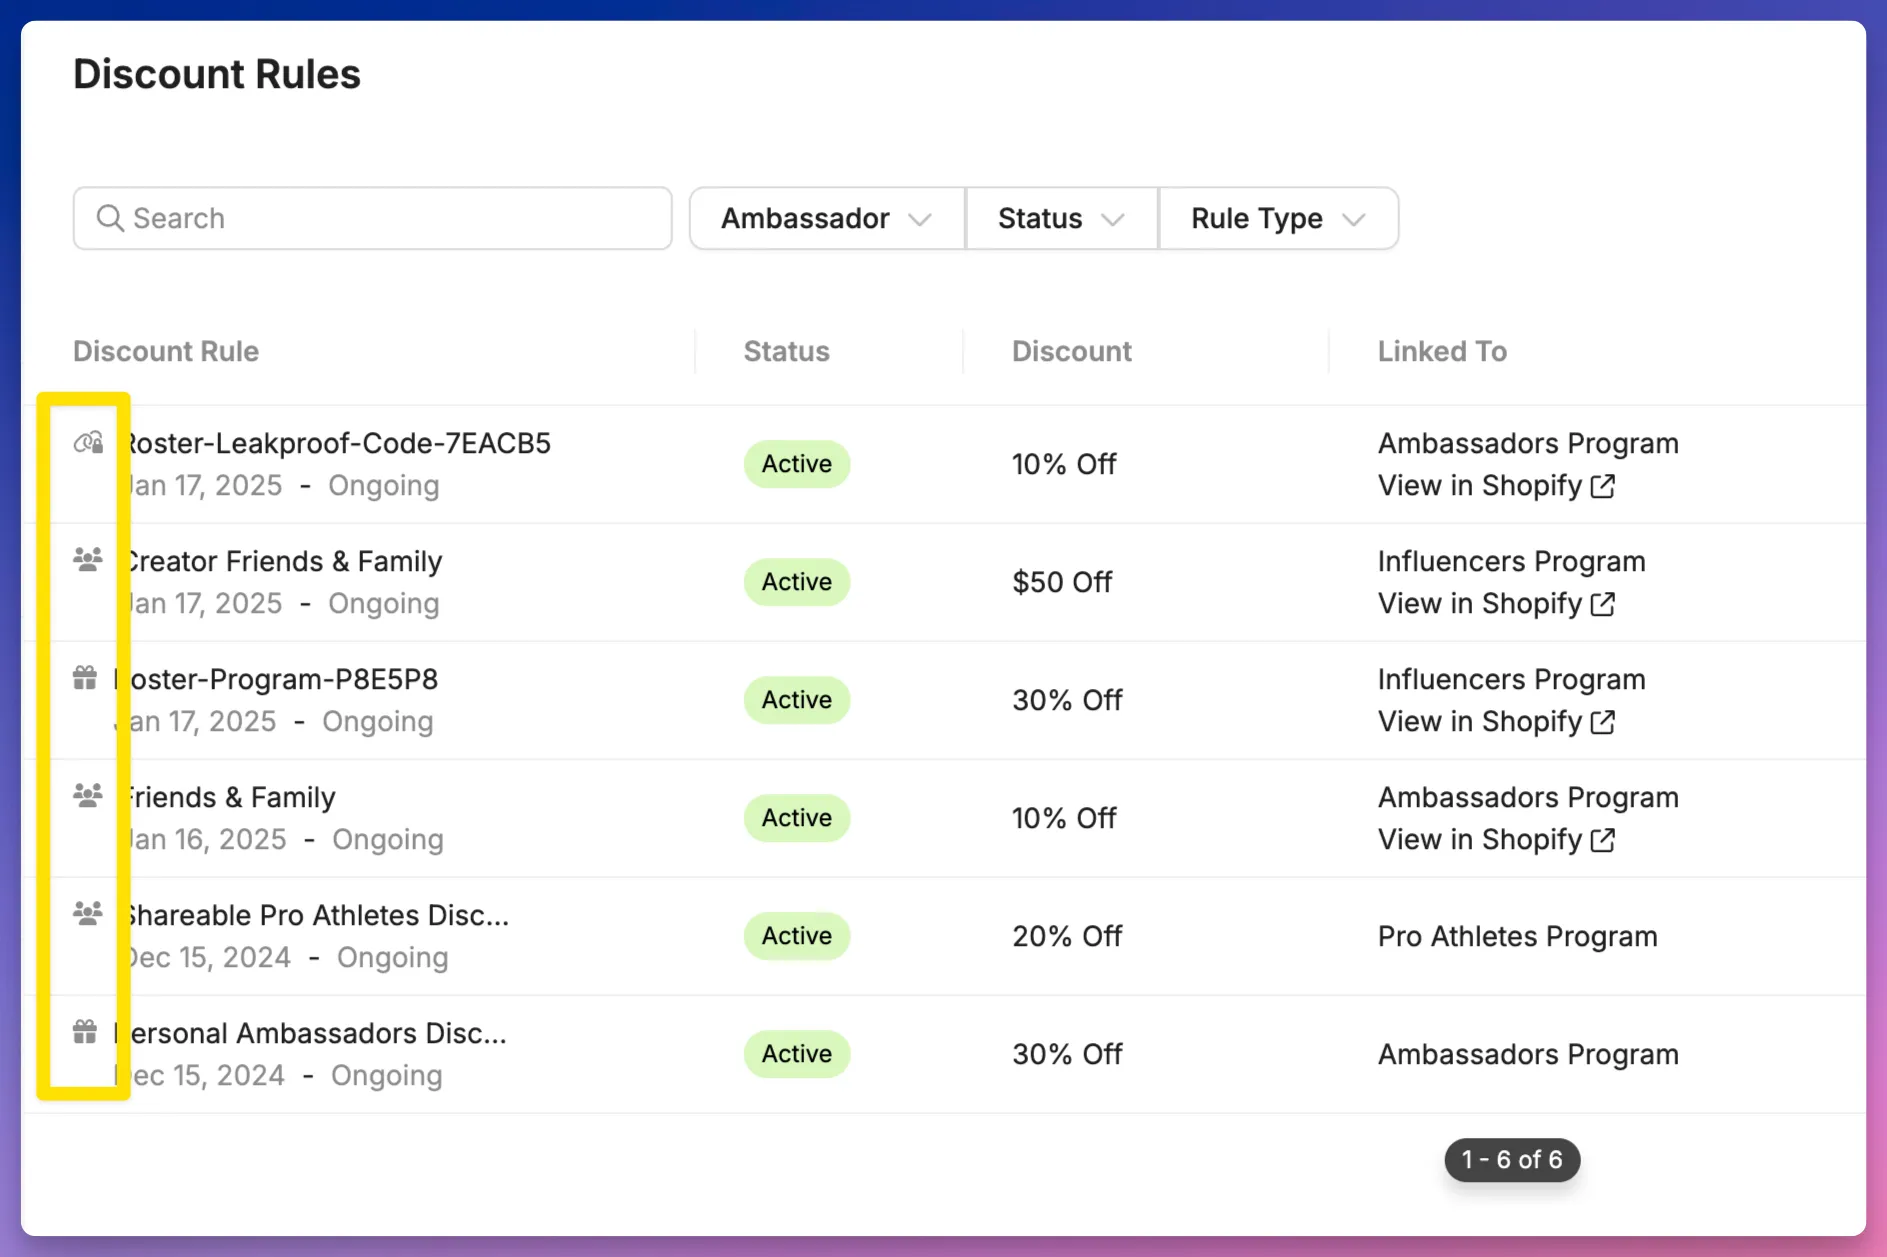Click the 1 - 6 of 6 pagination pill
Screen dimensions: 1887x1257
point(1512,1160)
